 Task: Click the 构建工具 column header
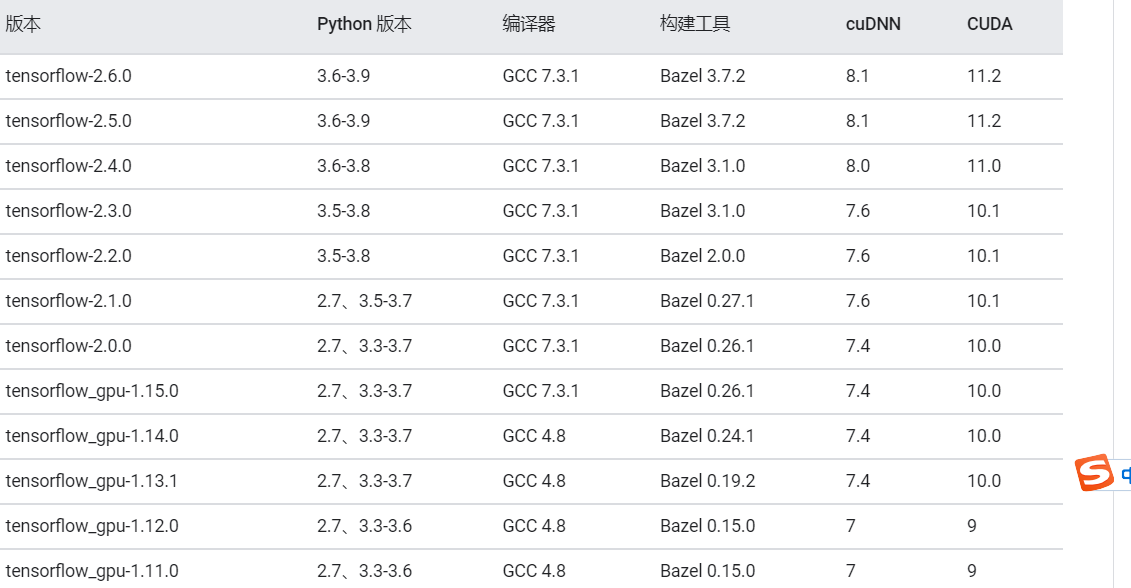pyautogui.click(x=695, y=24)
